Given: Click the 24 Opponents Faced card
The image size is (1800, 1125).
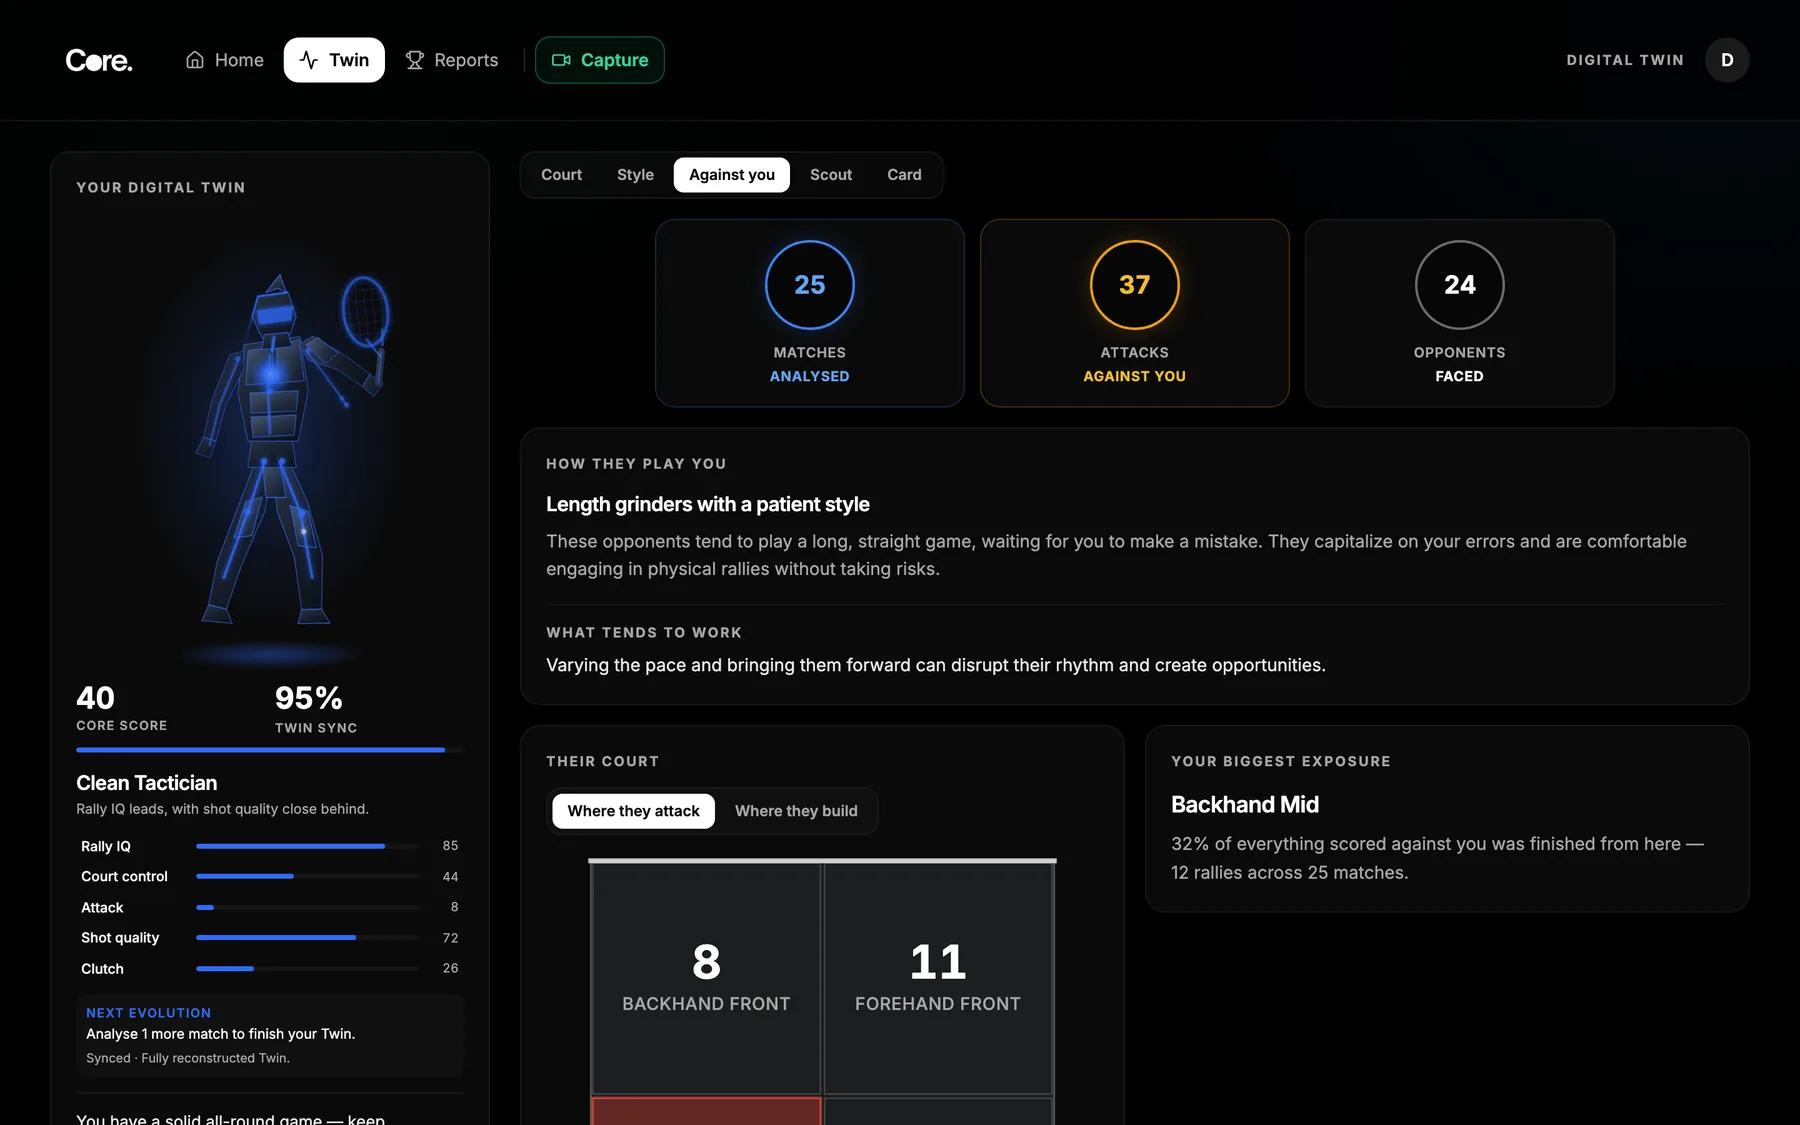Looking at the screenshot, I should pyautogui.click(x=1460, y=313).
